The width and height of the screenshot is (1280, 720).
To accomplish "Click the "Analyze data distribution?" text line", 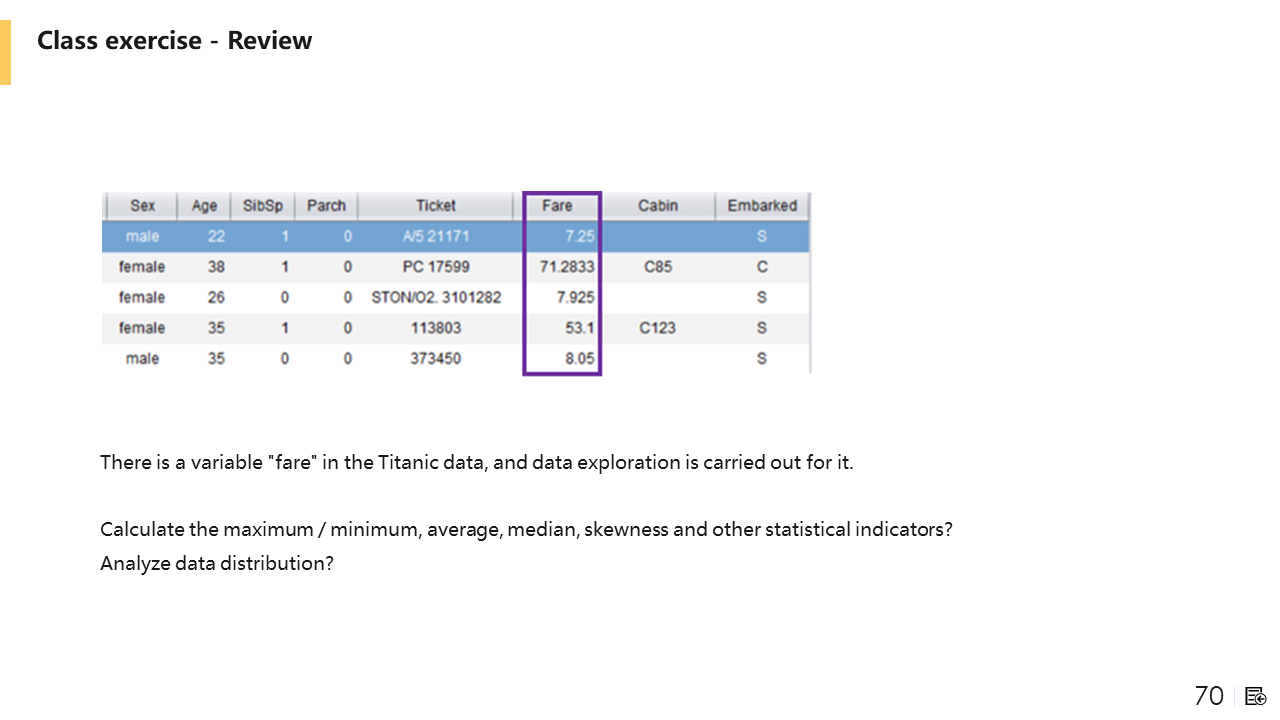I will coord(217,563).
